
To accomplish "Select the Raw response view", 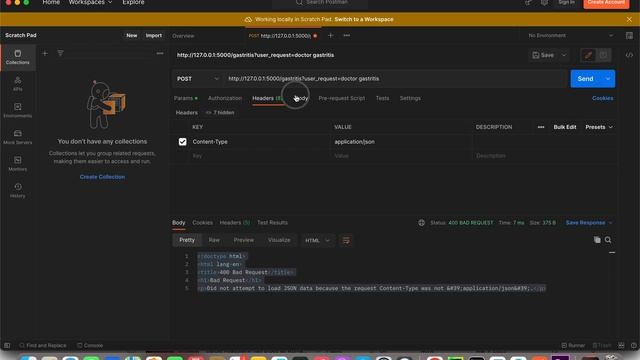I will tap(214, 240).
